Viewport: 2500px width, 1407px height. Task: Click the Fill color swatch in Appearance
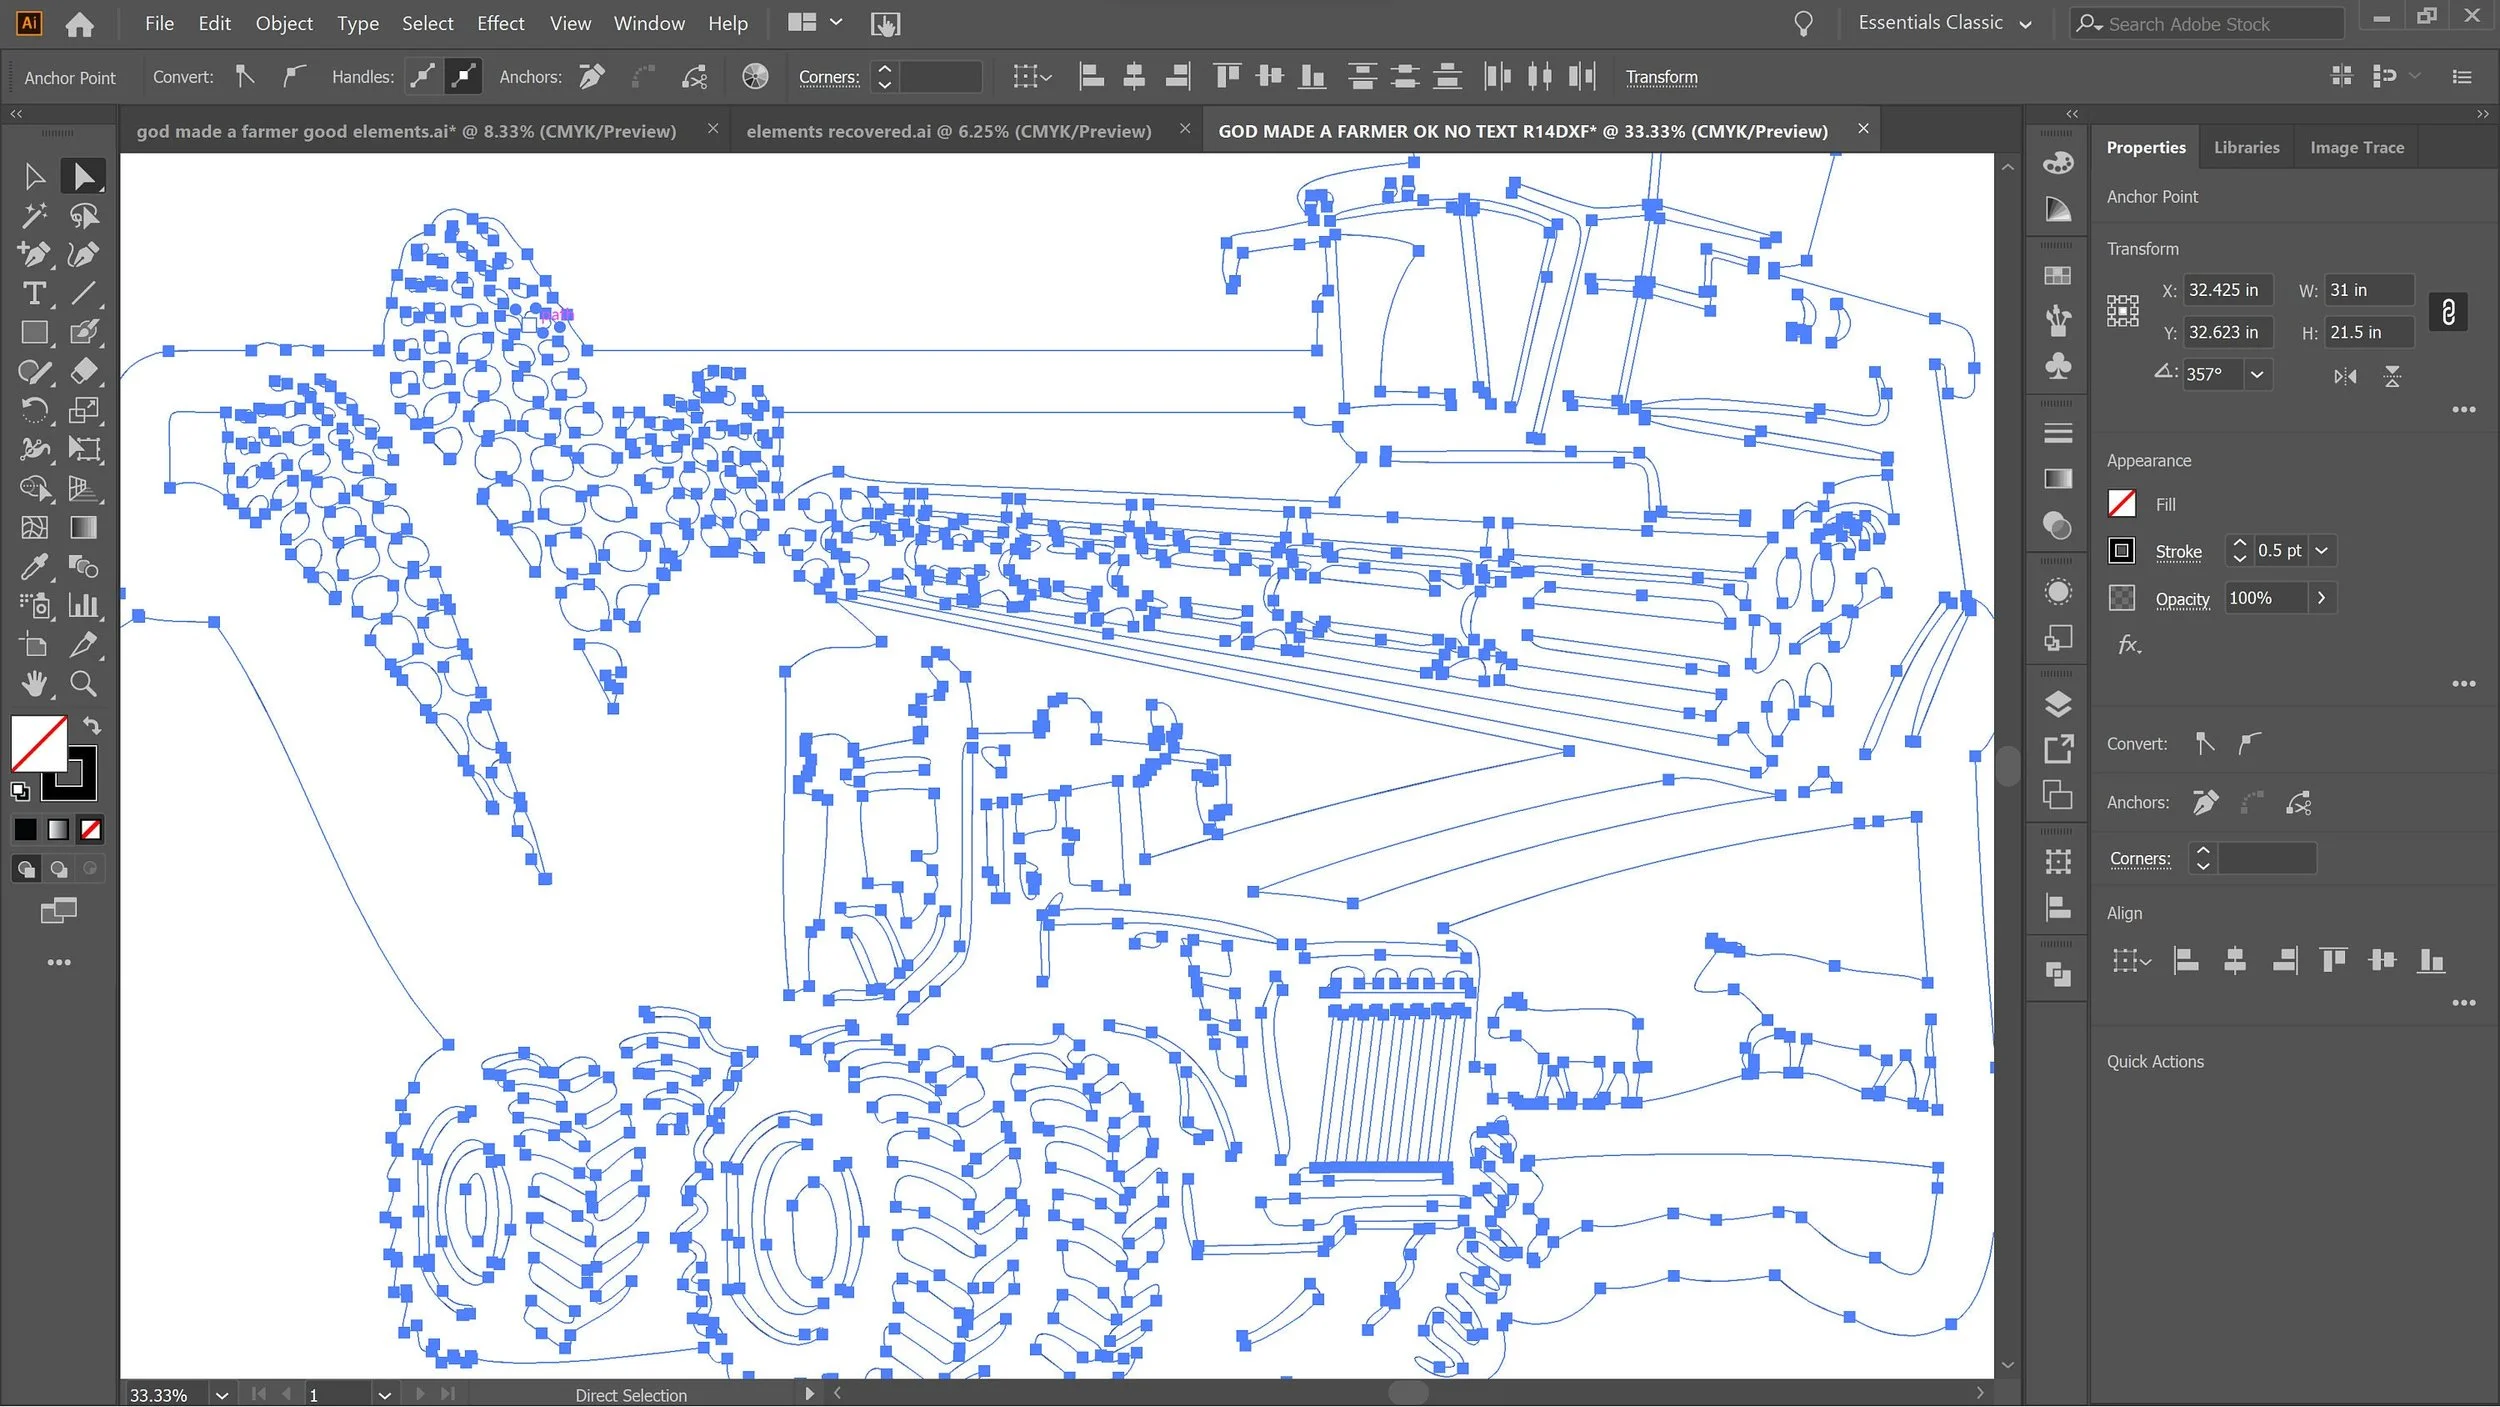pyautogui.click(x=2122, y=504)
